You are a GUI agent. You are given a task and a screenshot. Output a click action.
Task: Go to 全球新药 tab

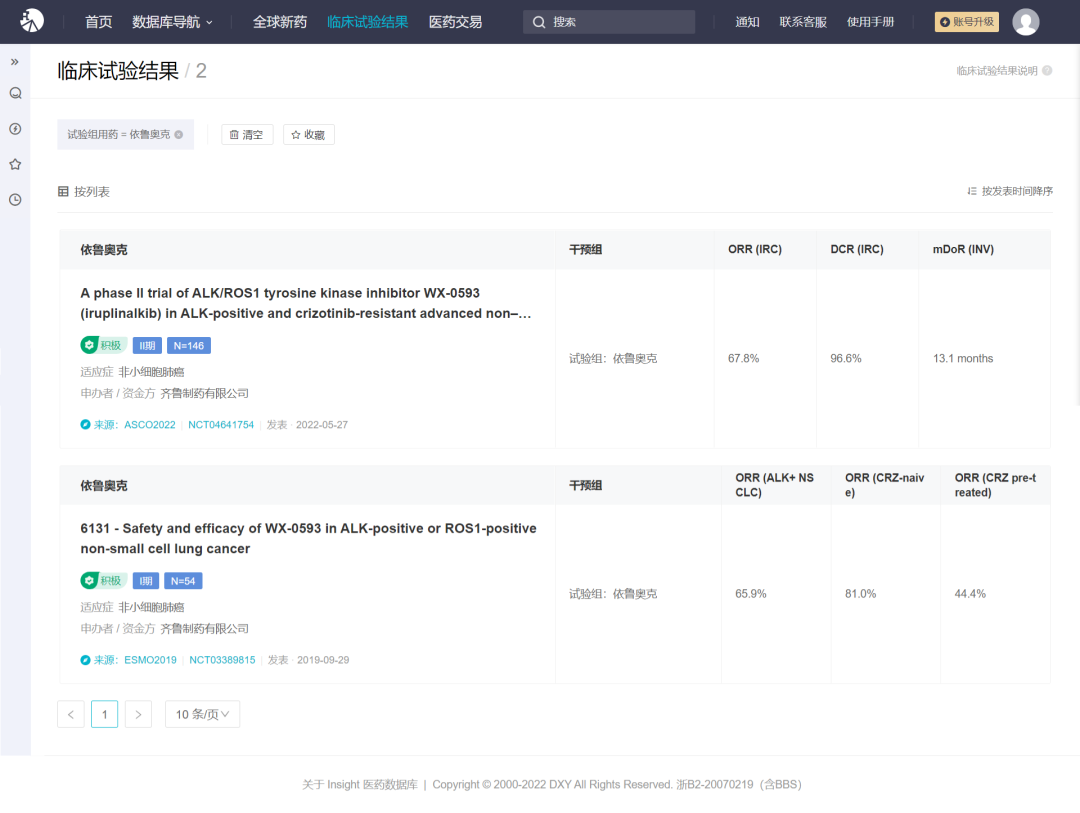pos(280,22)
